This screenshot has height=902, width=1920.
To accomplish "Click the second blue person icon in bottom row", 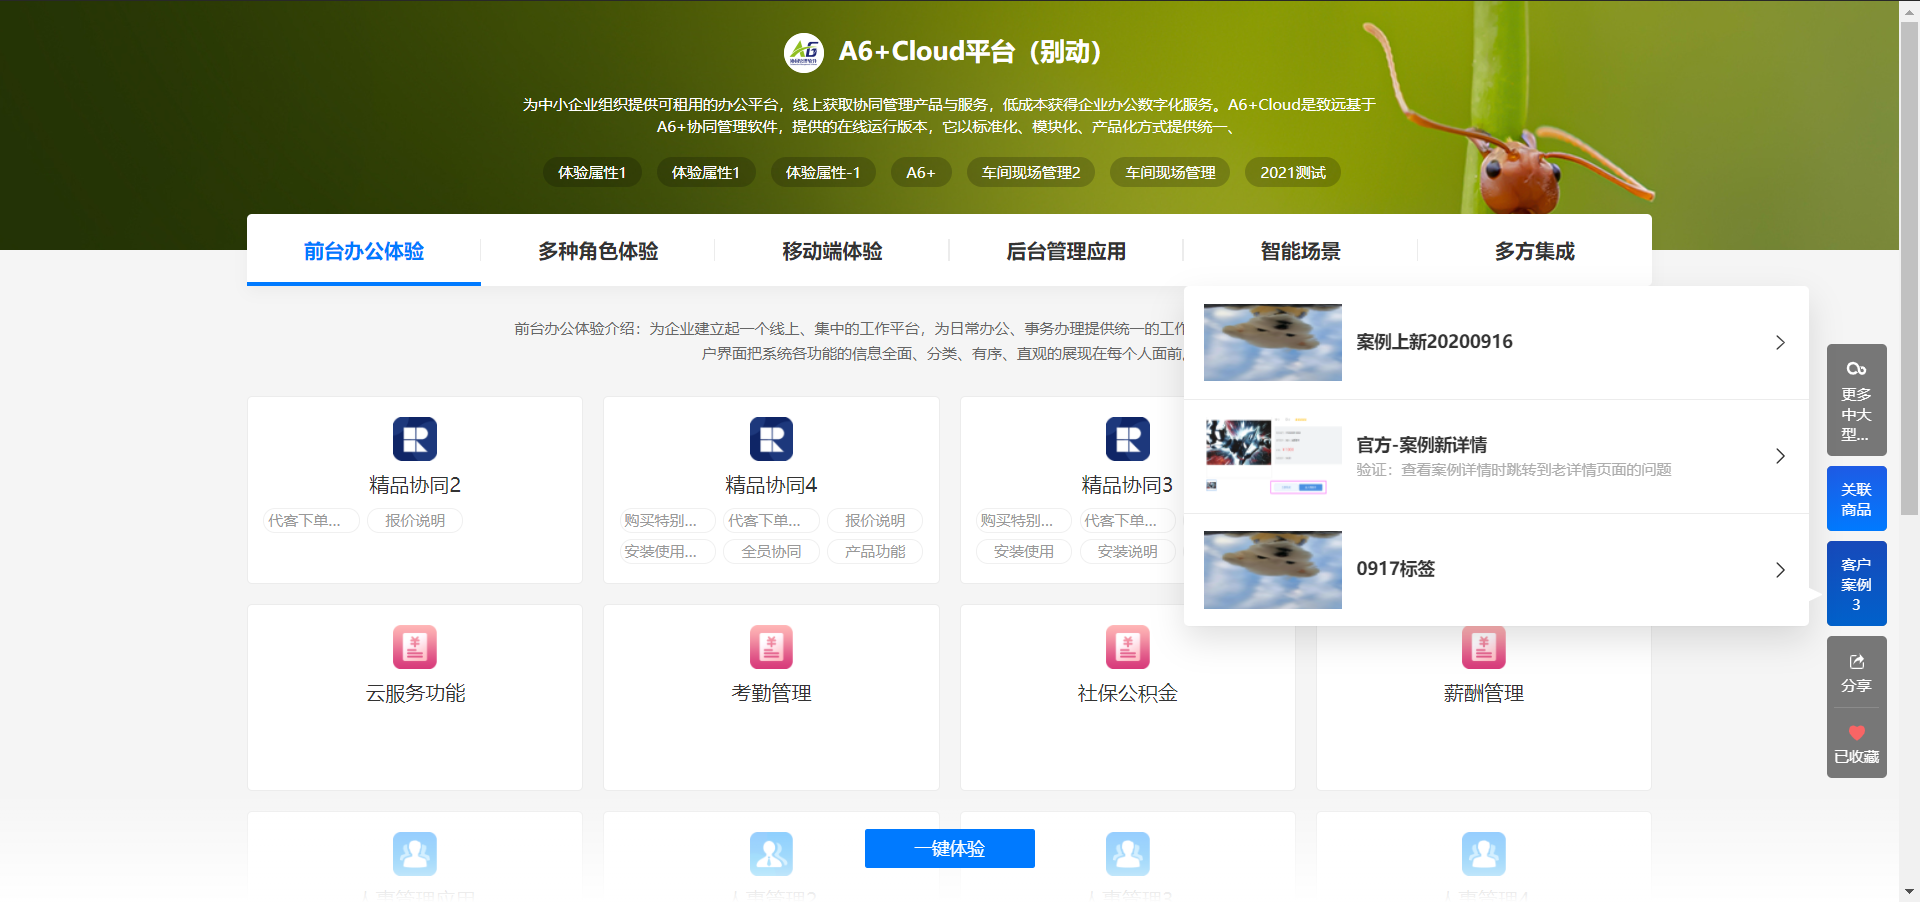I will point(771,854).
